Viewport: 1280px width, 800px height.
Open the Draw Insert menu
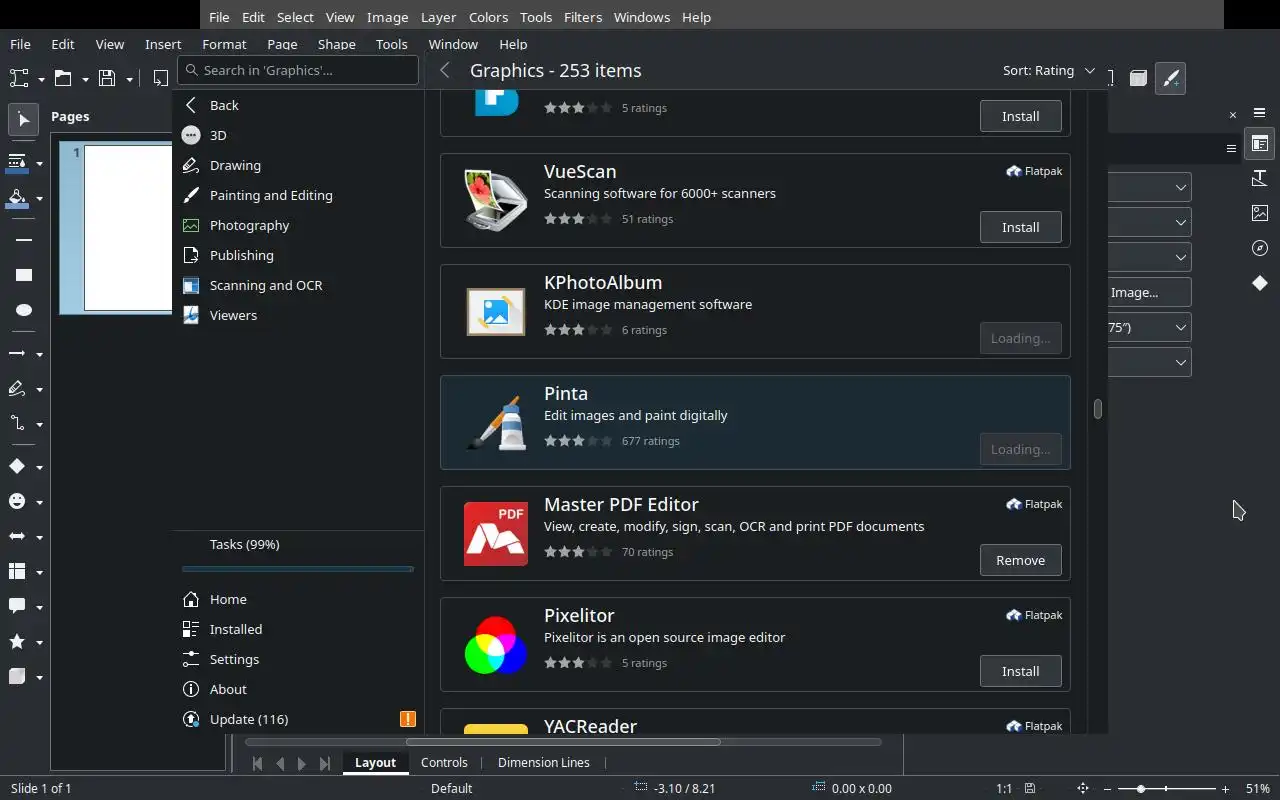click(x=163, y=44)
